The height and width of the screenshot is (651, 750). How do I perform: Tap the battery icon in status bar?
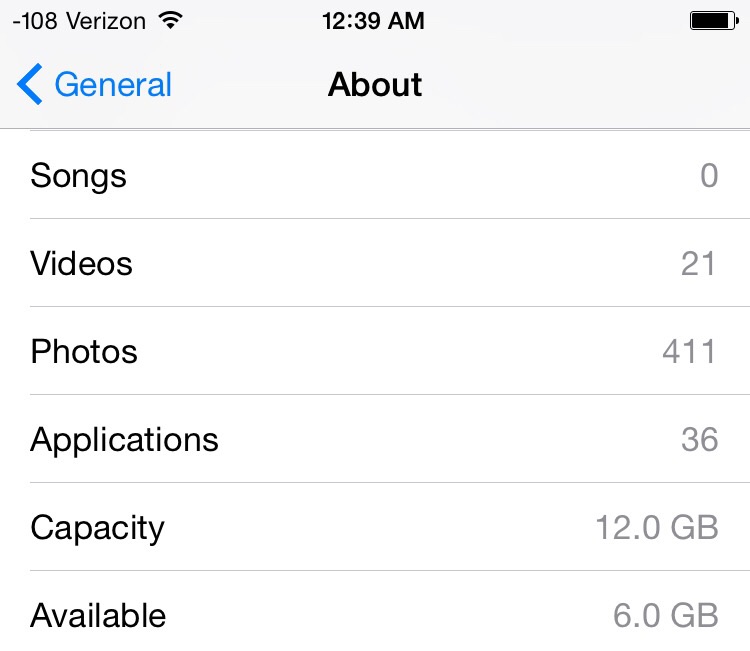tap(714, 21)
